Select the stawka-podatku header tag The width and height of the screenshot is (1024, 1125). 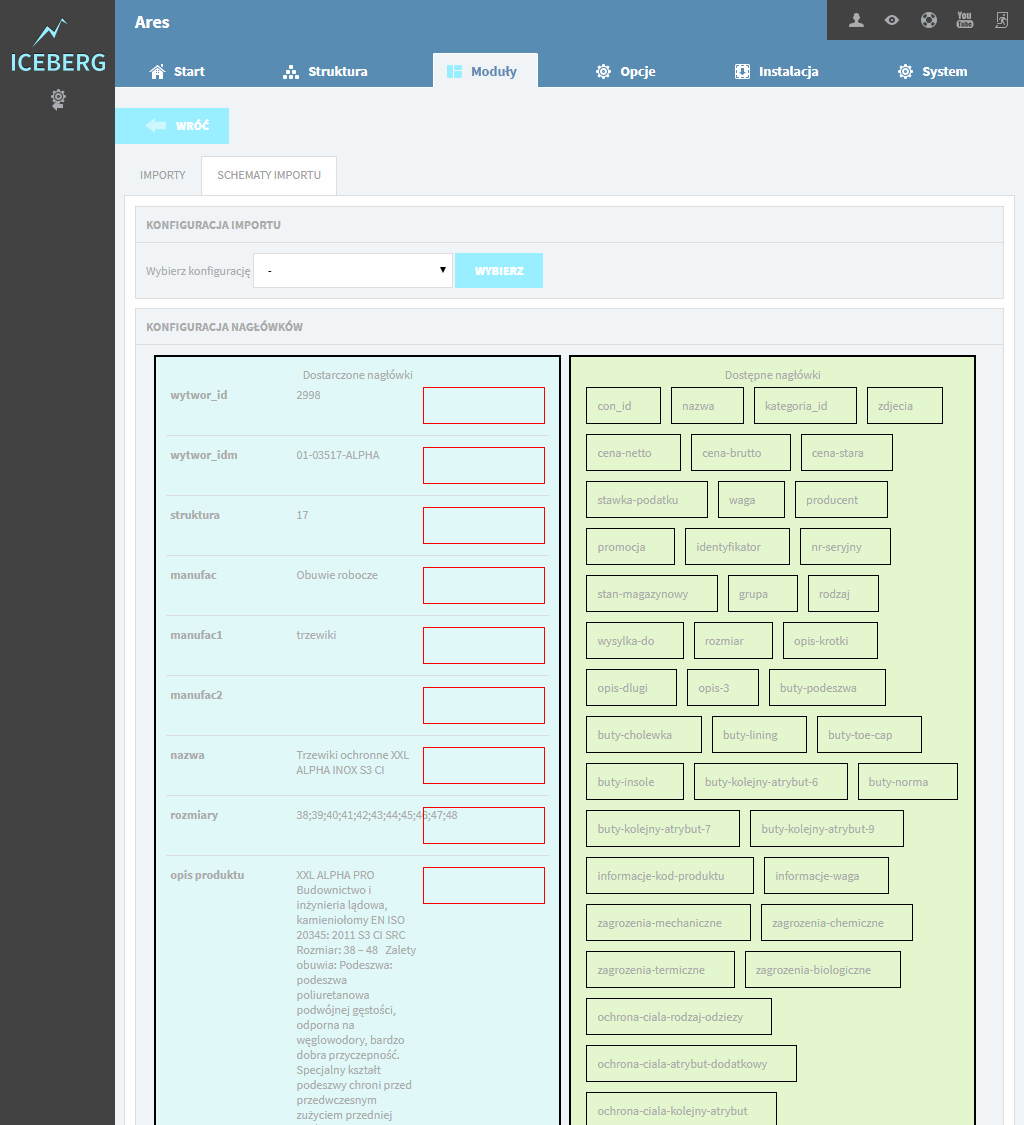tap(647, 499)
